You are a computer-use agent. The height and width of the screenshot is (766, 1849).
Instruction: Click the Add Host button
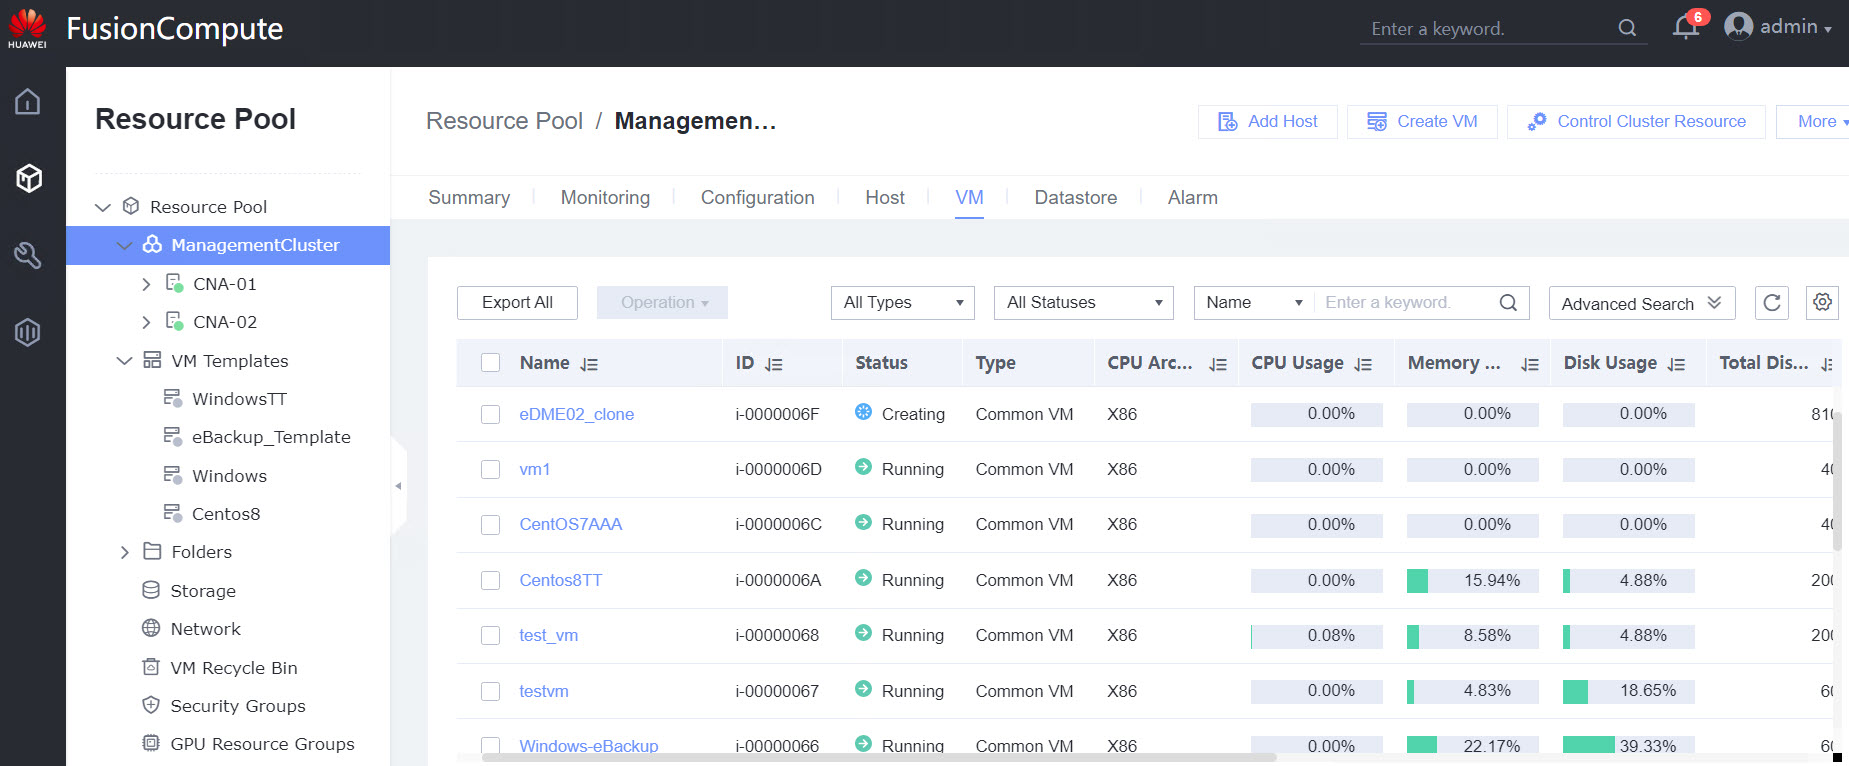coord(1268,122)
